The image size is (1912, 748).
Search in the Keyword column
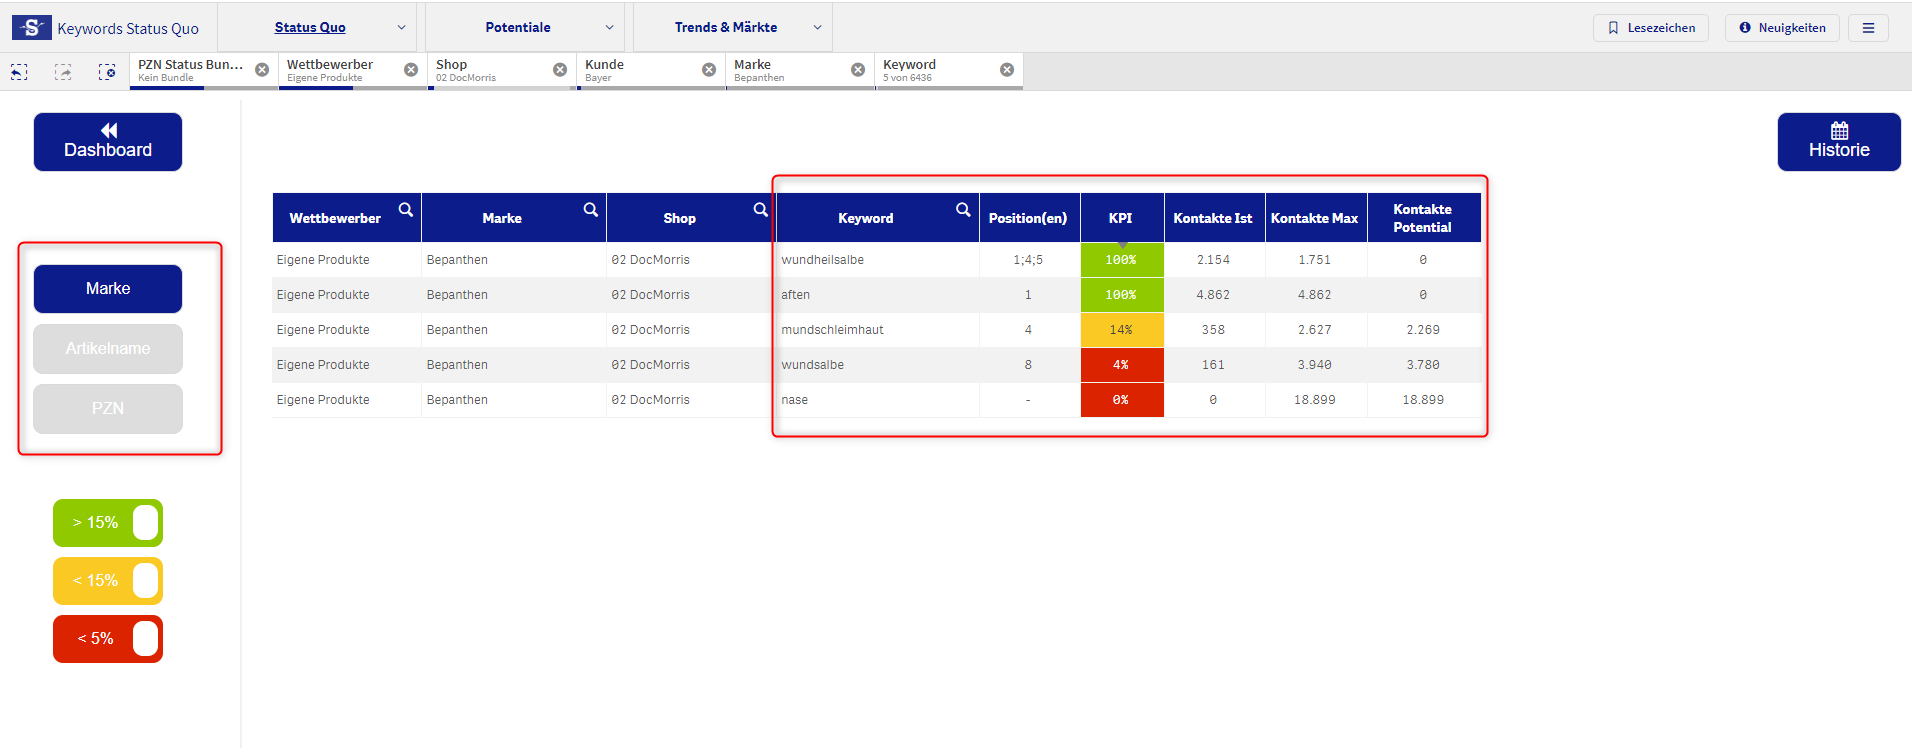tap(963, 210)
